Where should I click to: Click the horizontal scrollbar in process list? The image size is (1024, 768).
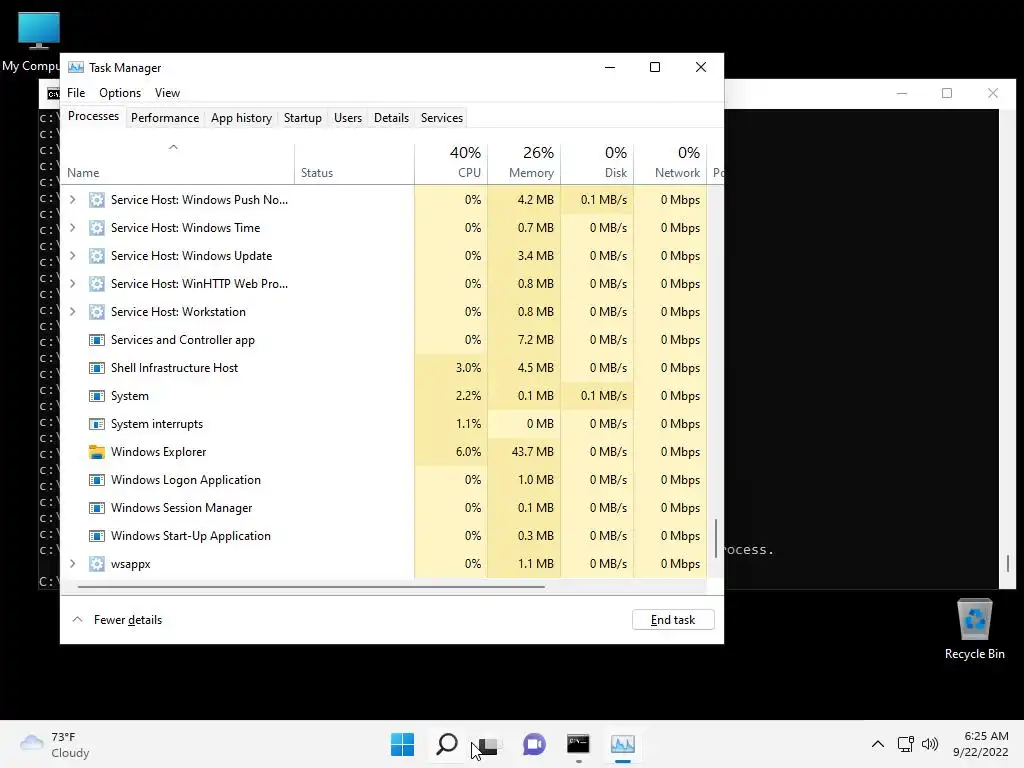pyautogui.click(x=311, y=586)
